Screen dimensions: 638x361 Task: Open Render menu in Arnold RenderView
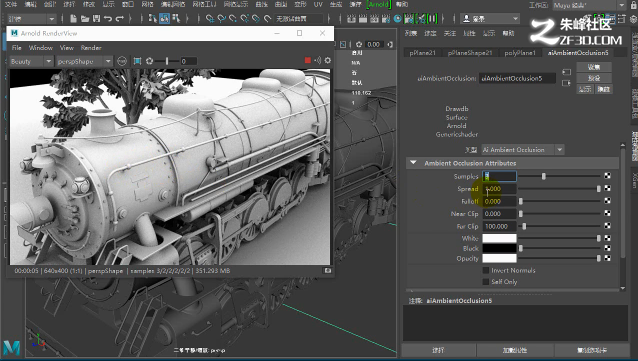pyautogui.click(x=91, y=48)
